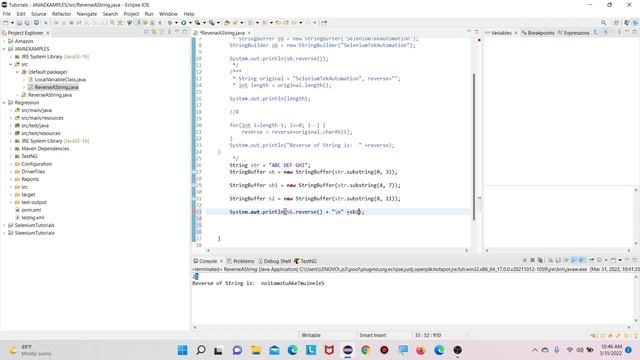The height and width of the screenshot is (360, 640).
Task: Open the File menu
Action: tap(7, 13)
